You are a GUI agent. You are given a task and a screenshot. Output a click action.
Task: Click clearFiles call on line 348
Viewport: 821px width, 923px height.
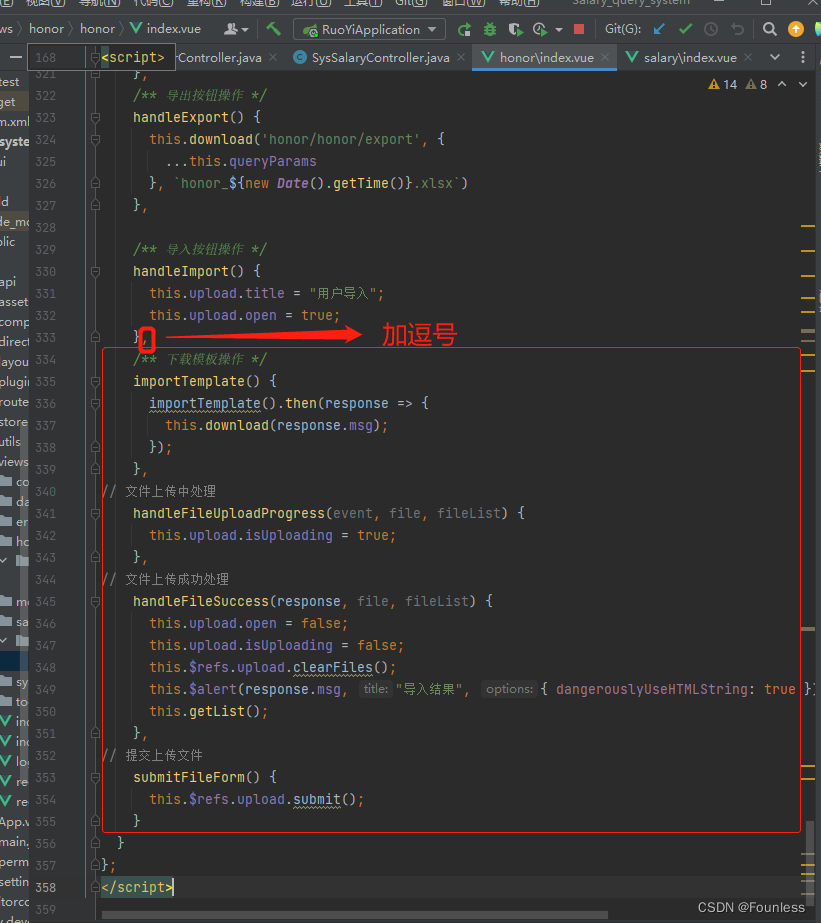[333, 667]
